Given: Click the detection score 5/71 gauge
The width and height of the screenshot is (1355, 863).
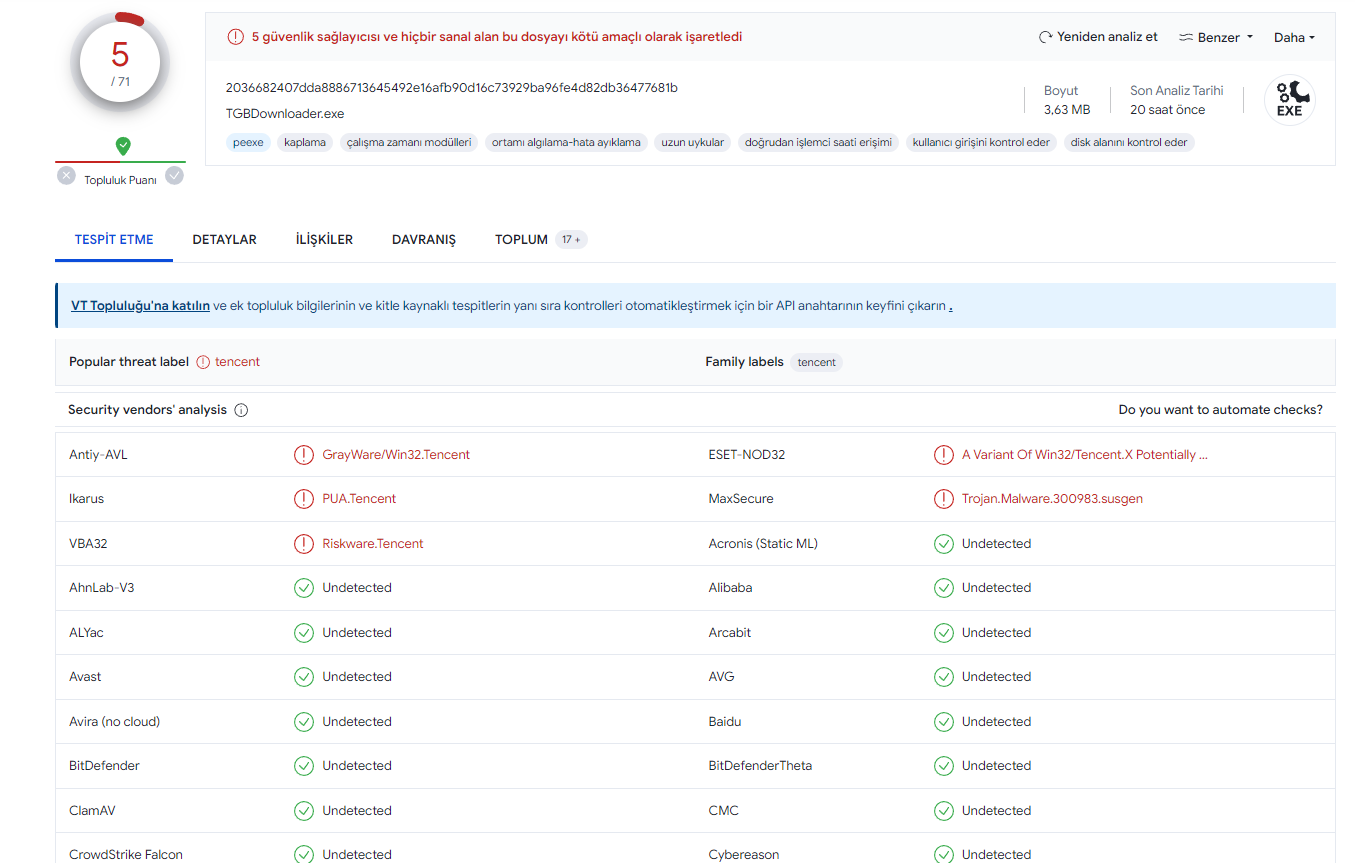Looking at the screenshot, I should (x=120, y=62).
